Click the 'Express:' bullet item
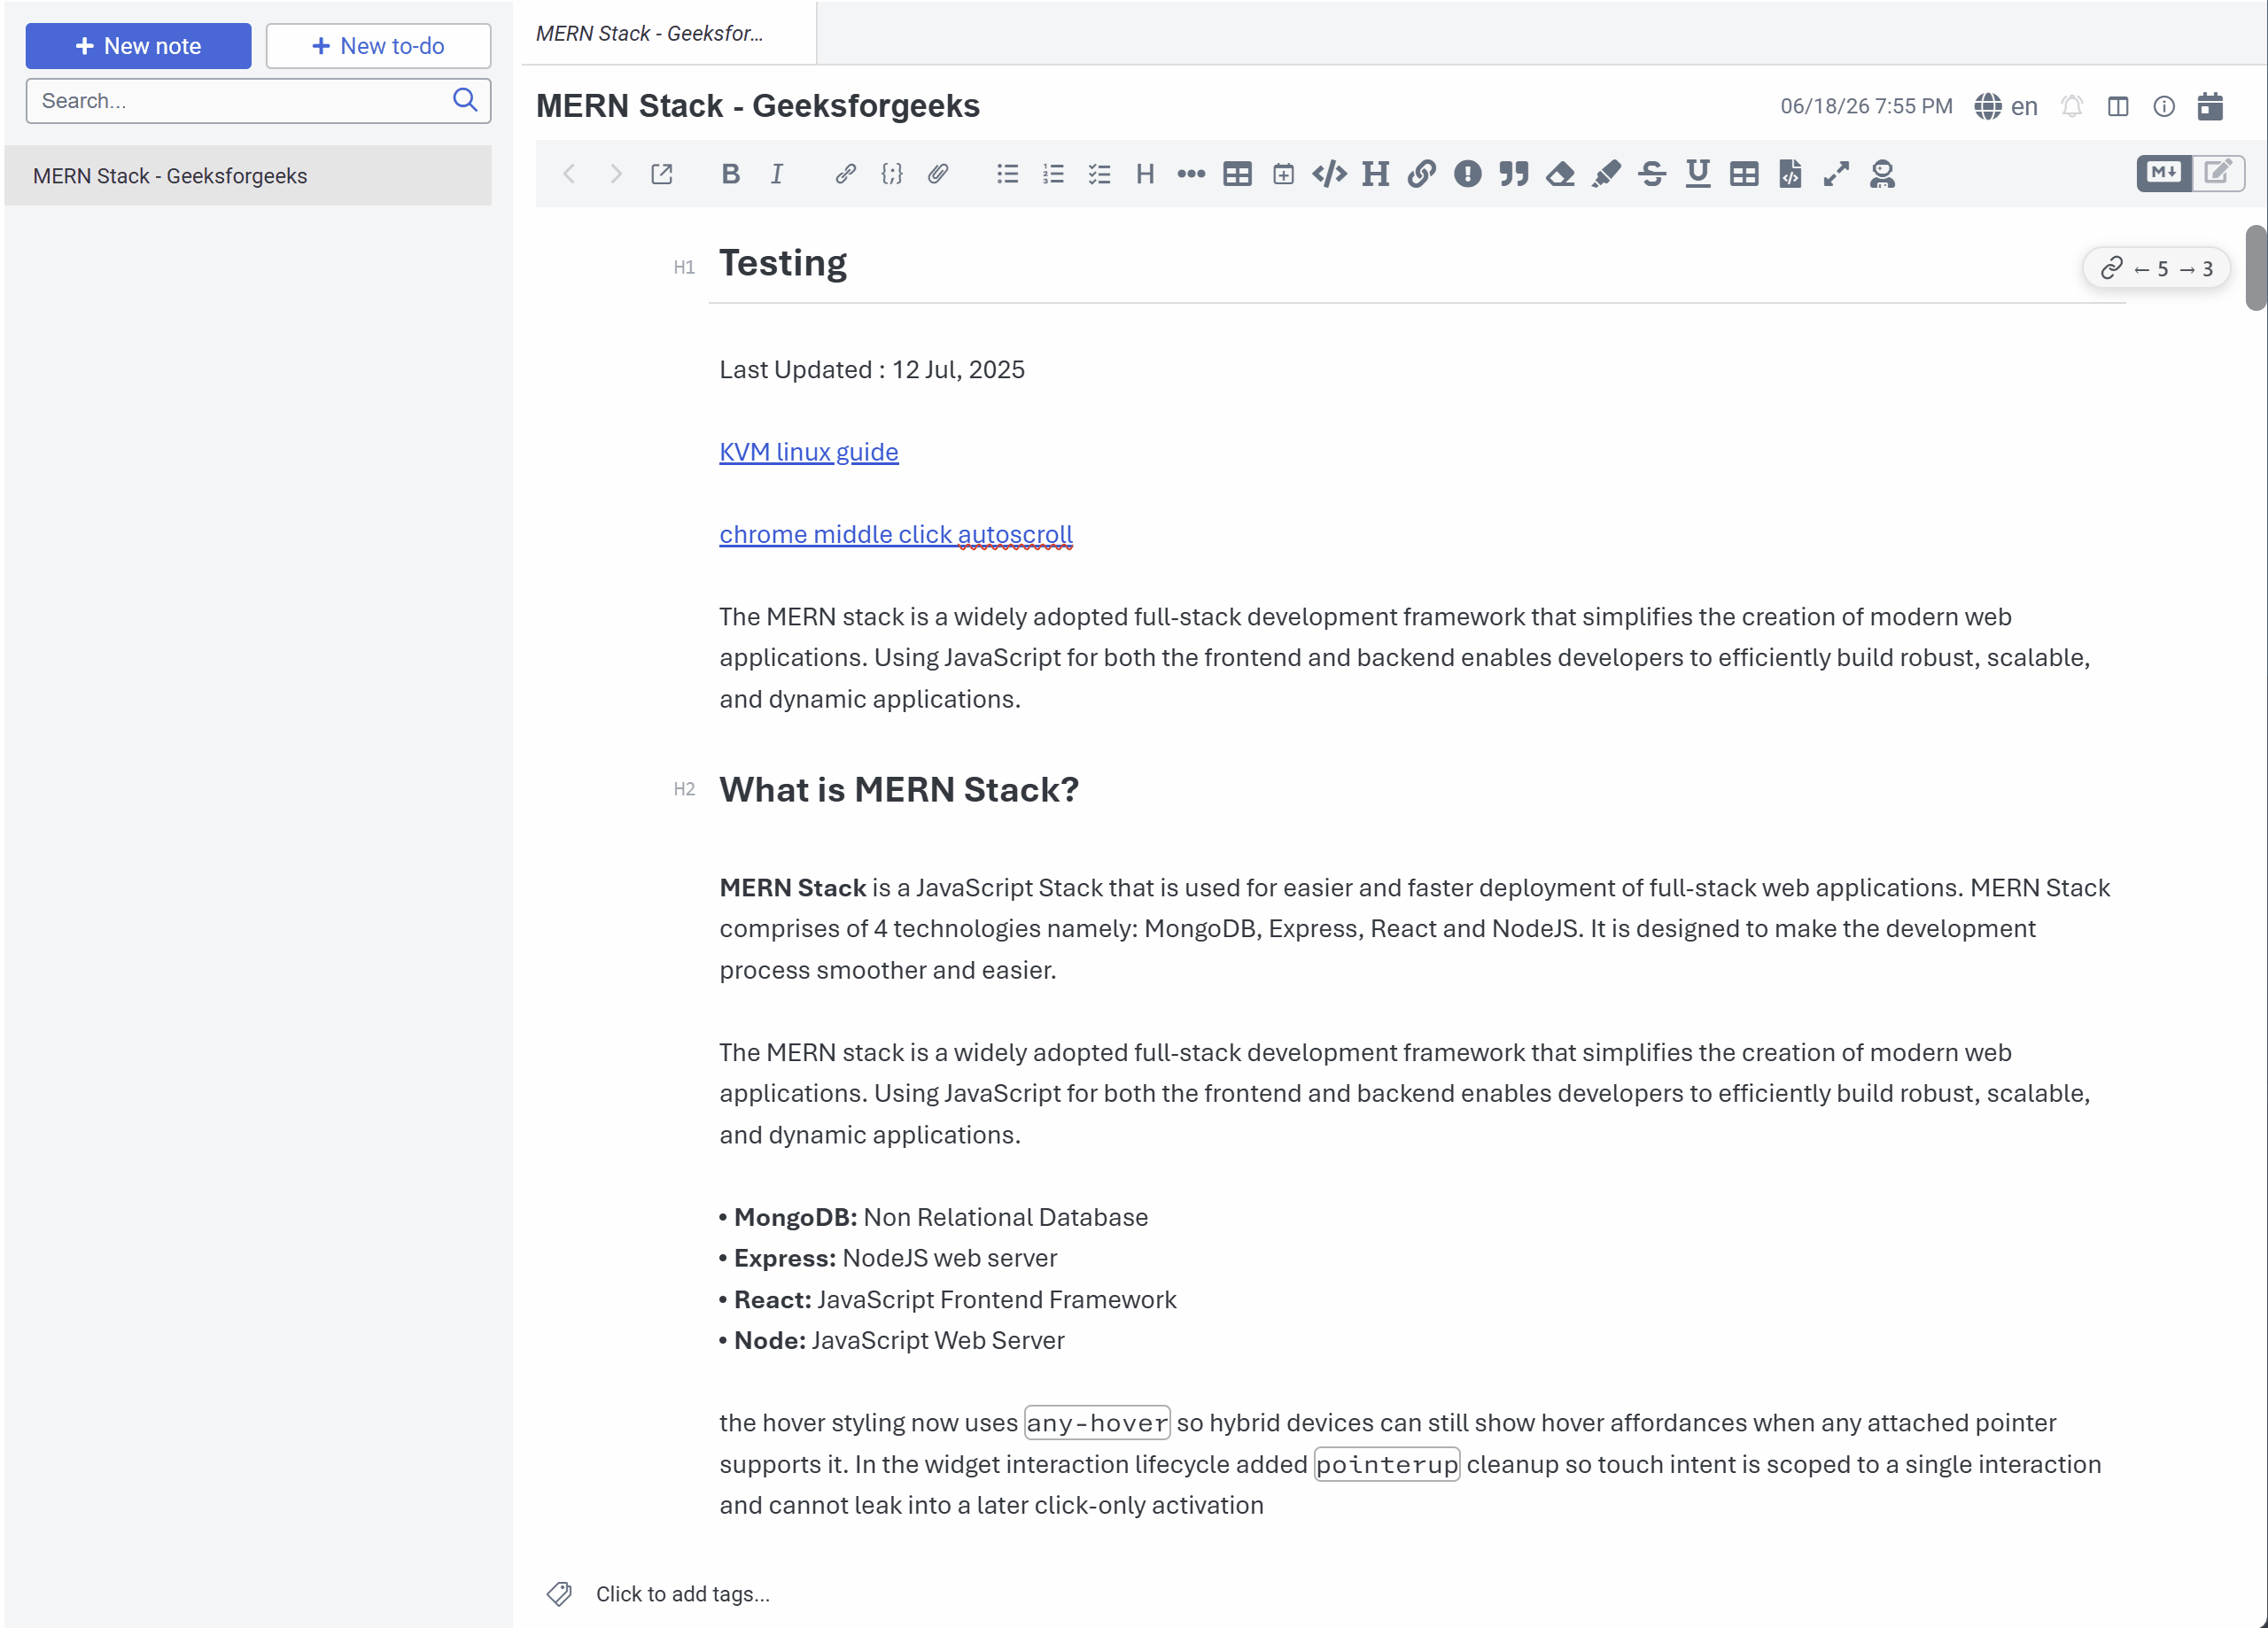 click(x=888, y=1258)
